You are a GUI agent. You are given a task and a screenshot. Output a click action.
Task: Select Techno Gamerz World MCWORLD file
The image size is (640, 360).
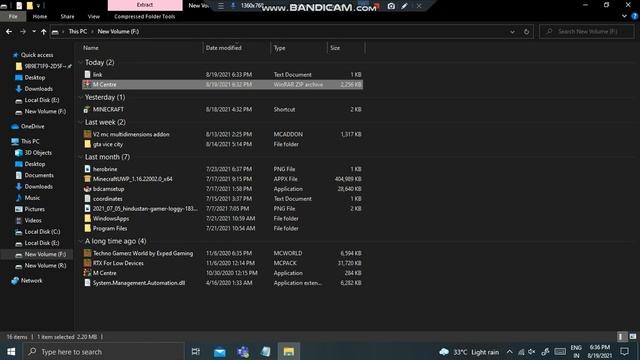coord(222,253)
